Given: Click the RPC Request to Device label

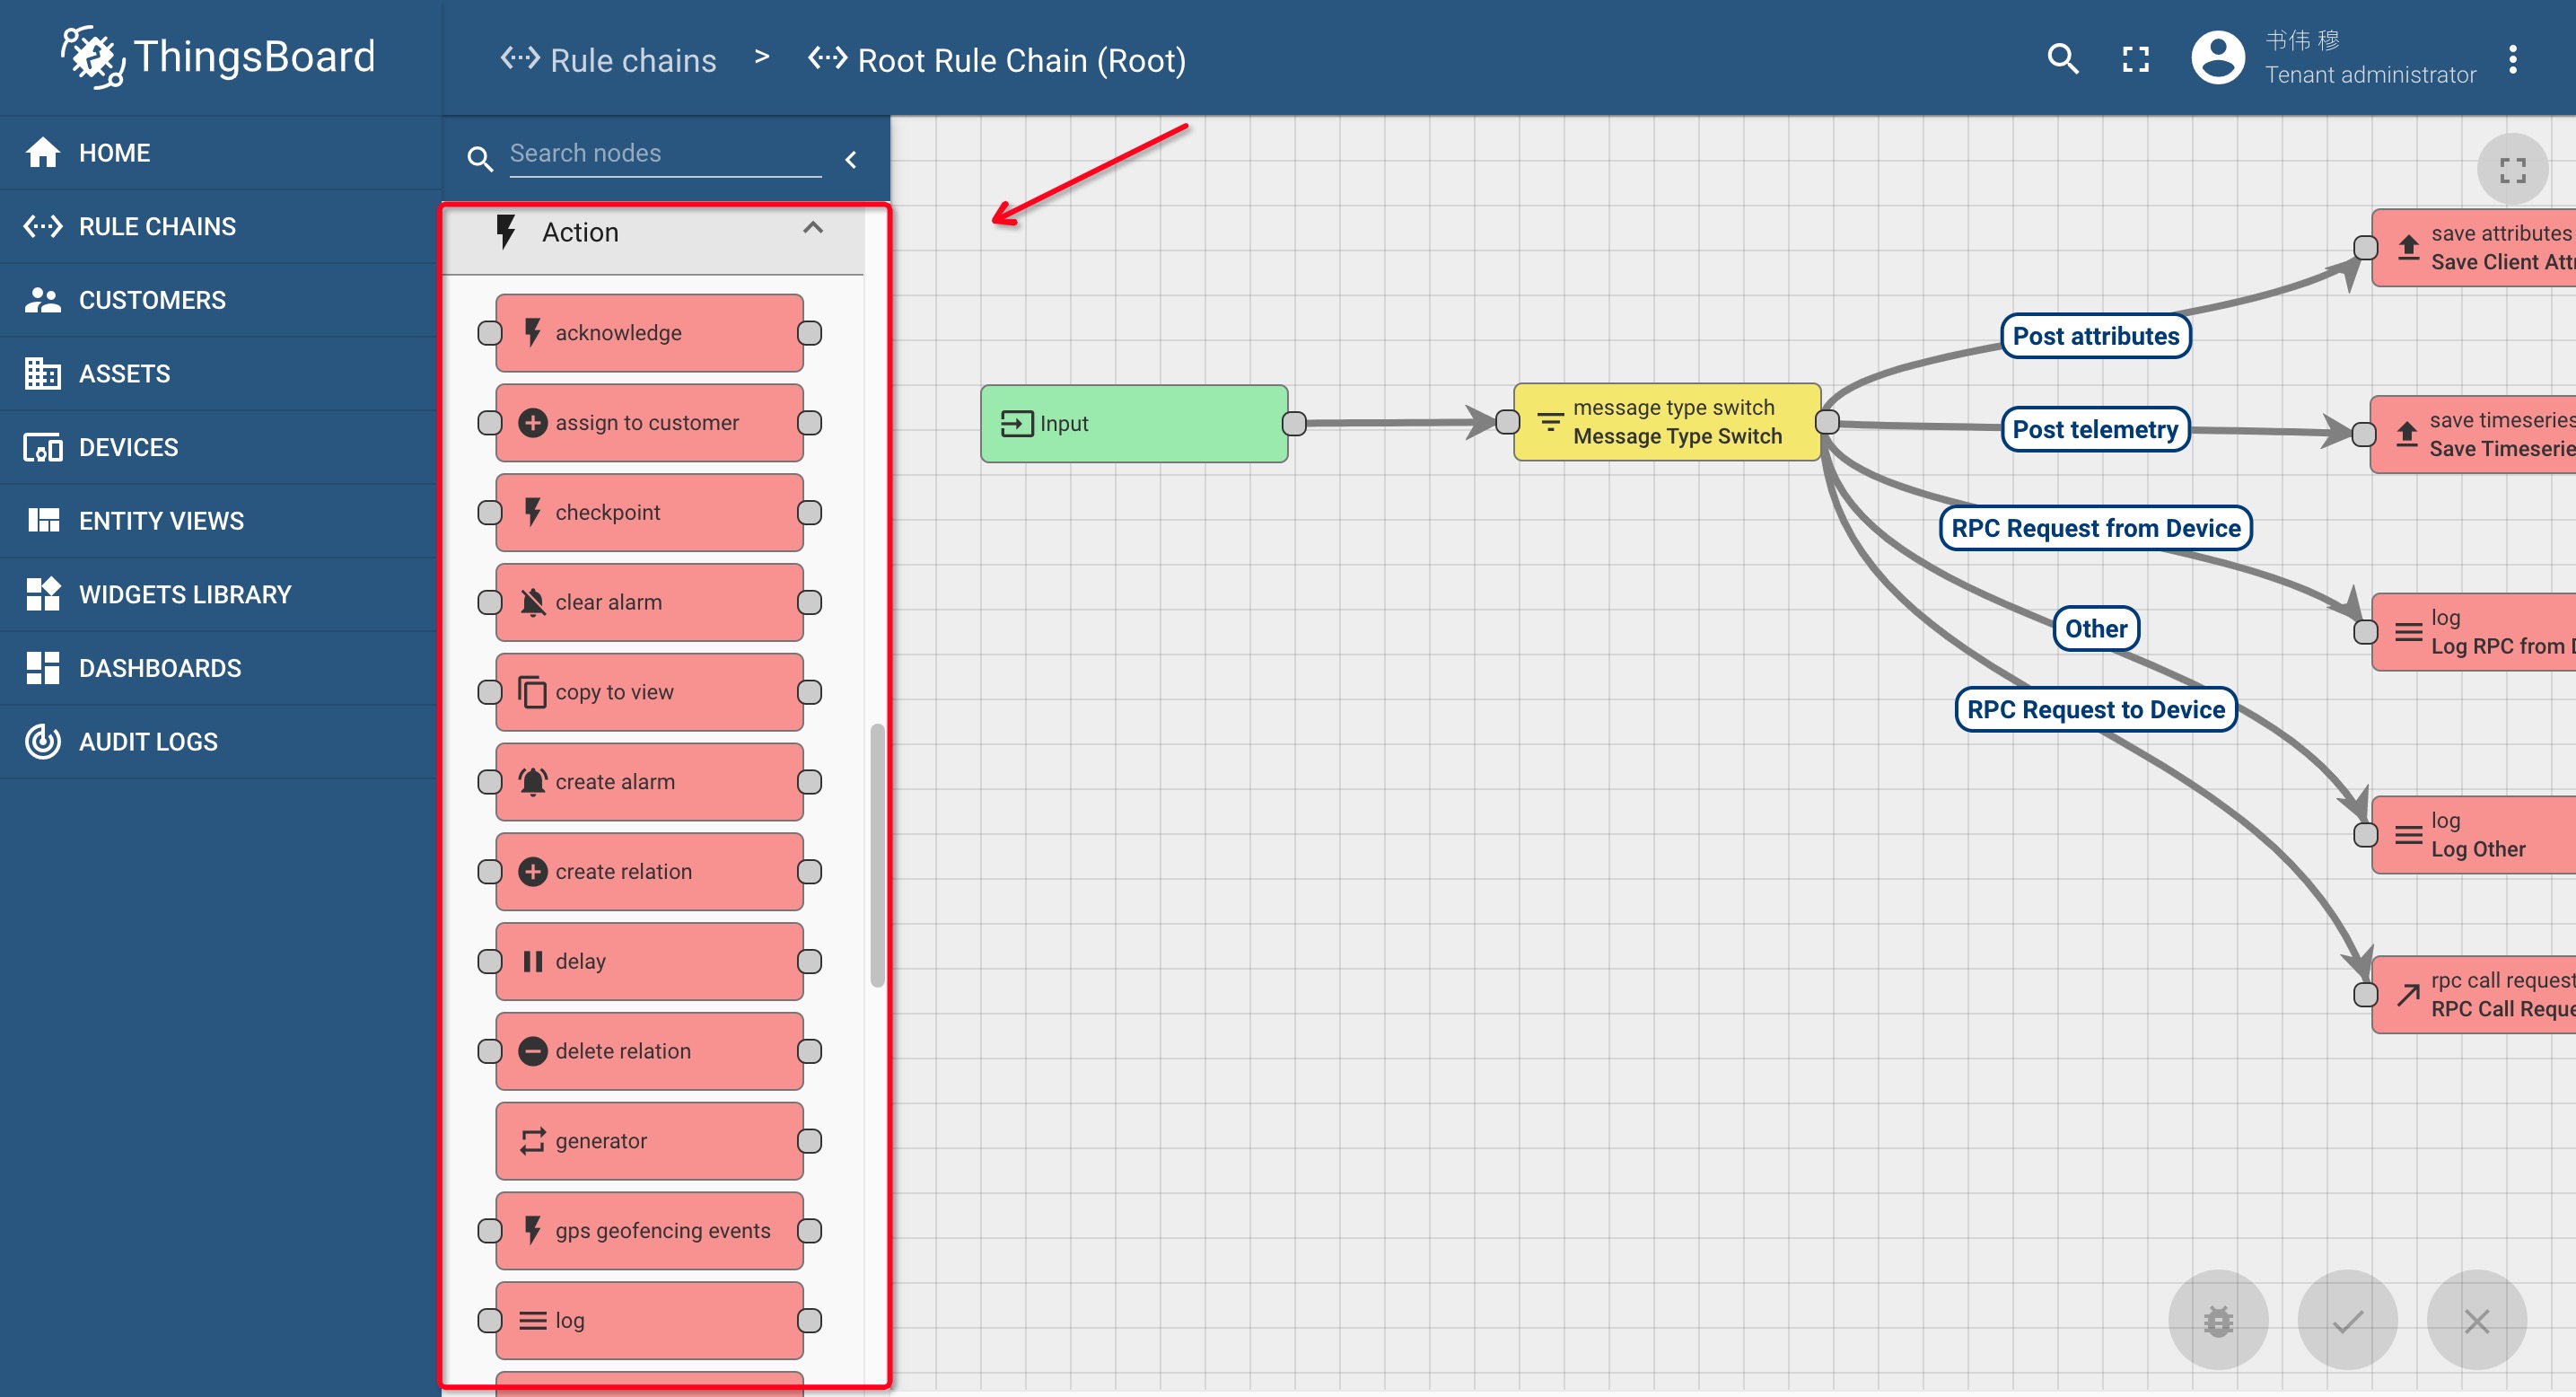Looking at the screenshot, I should [x=2095, y=710].
